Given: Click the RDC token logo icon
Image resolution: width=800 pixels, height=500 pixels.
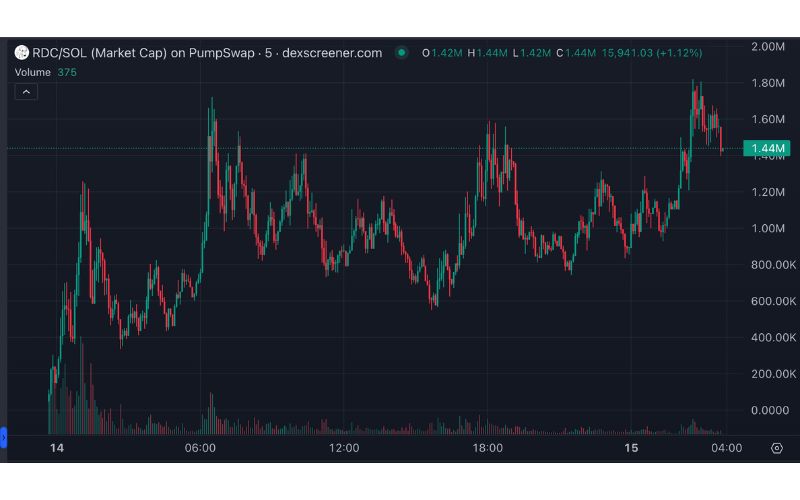Looking at the screenshot, I should pyautogui.click(x=21, y=52).
